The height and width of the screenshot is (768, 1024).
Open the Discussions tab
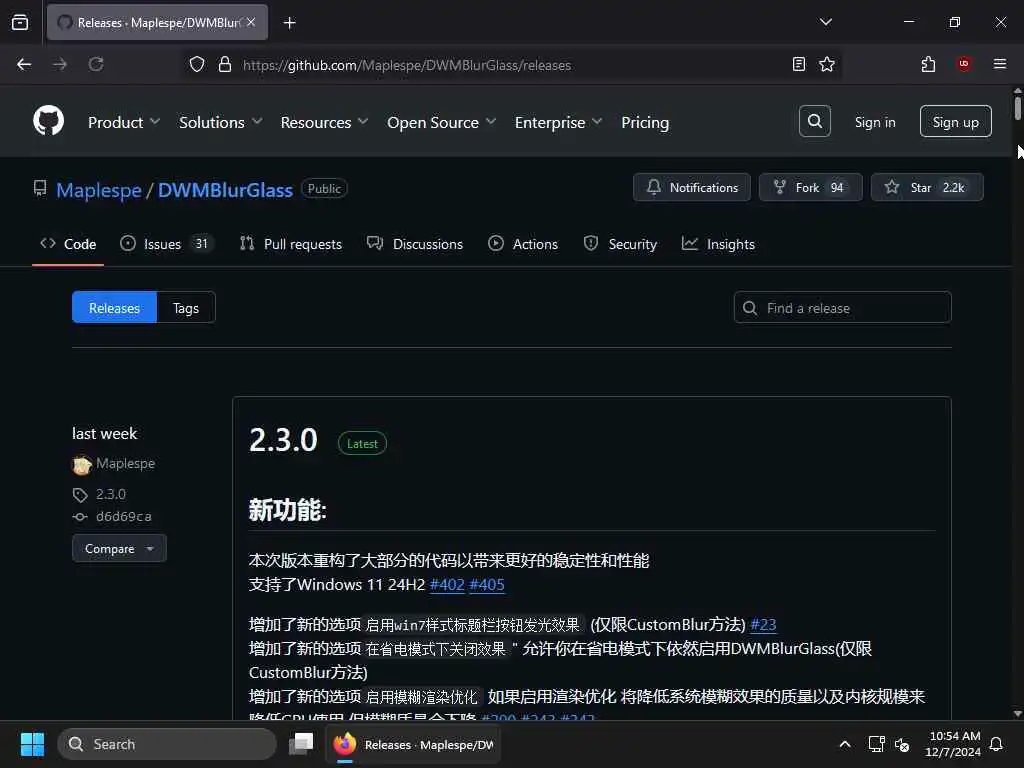click(415, 244)
